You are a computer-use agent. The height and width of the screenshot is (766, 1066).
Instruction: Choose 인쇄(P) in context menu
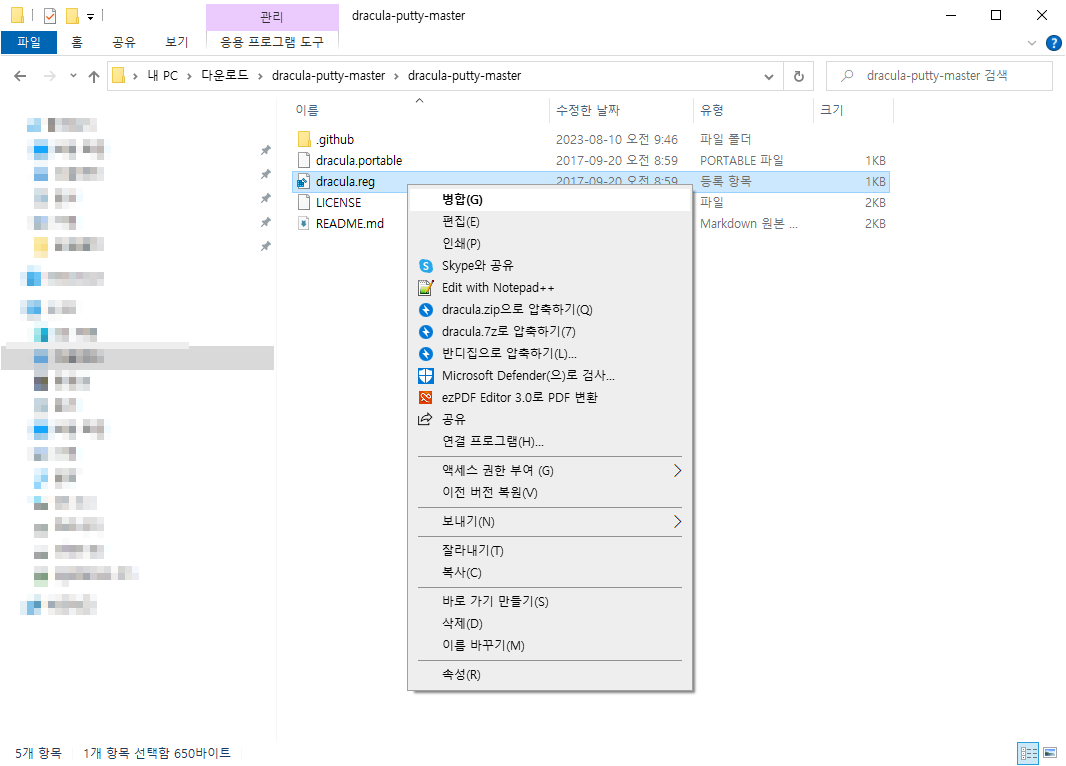pos(550,243)
